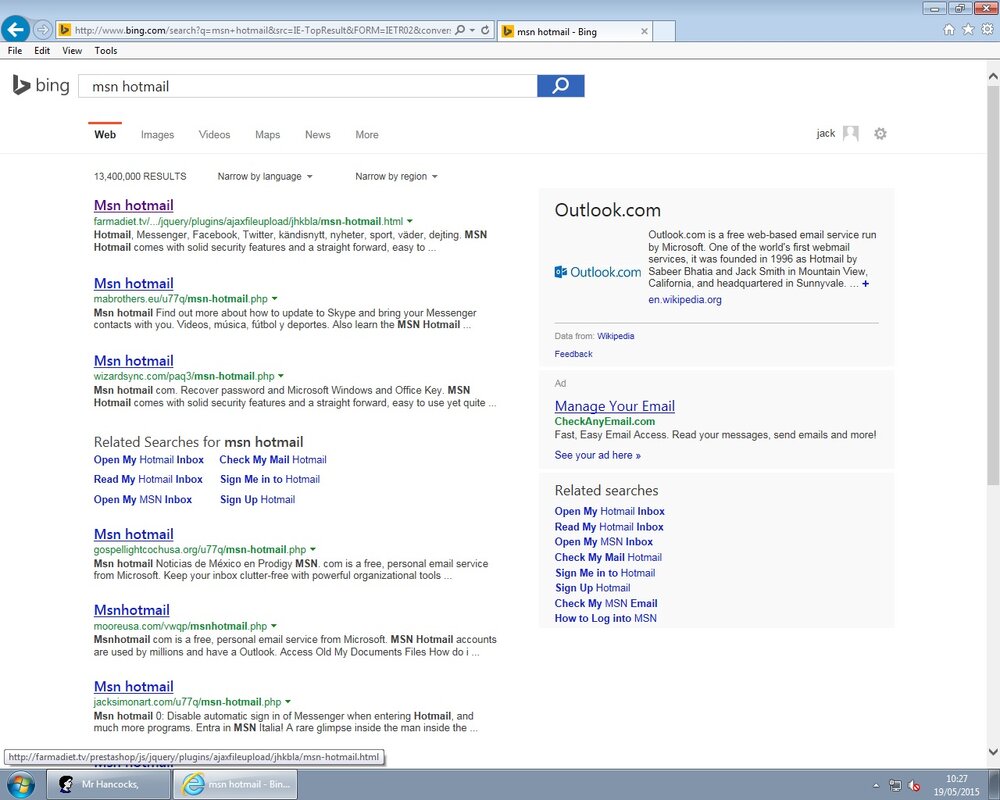Click the vertical scrollbar thumb
This screenshot has width=1000, height=800.
[993, 284]
